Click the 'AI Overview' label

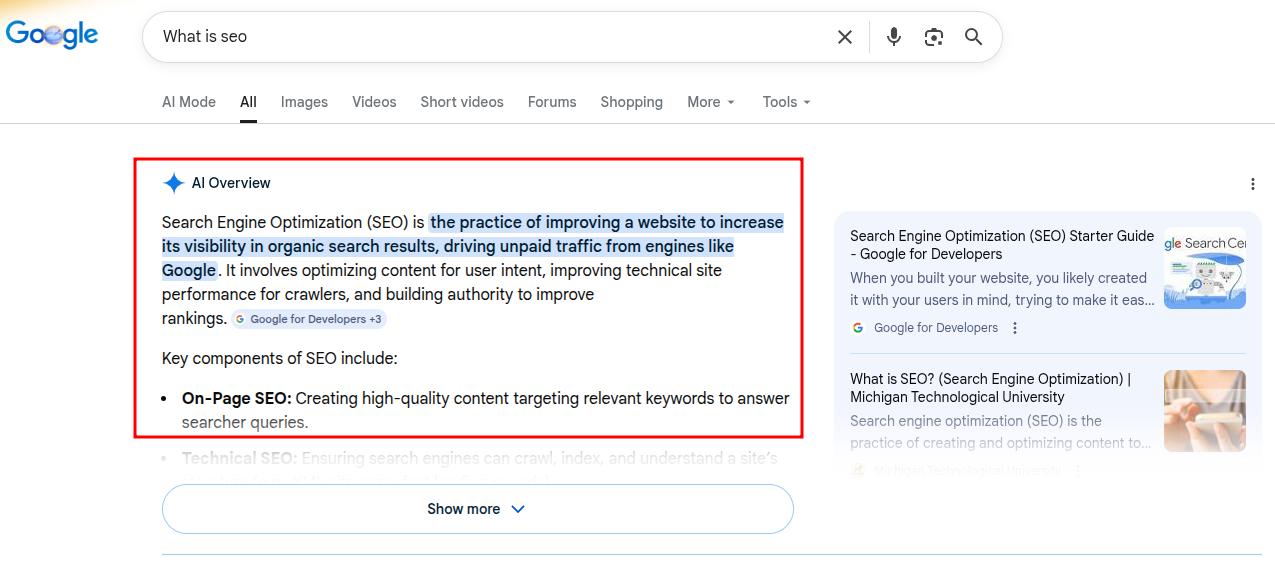(x=231, y=183)
